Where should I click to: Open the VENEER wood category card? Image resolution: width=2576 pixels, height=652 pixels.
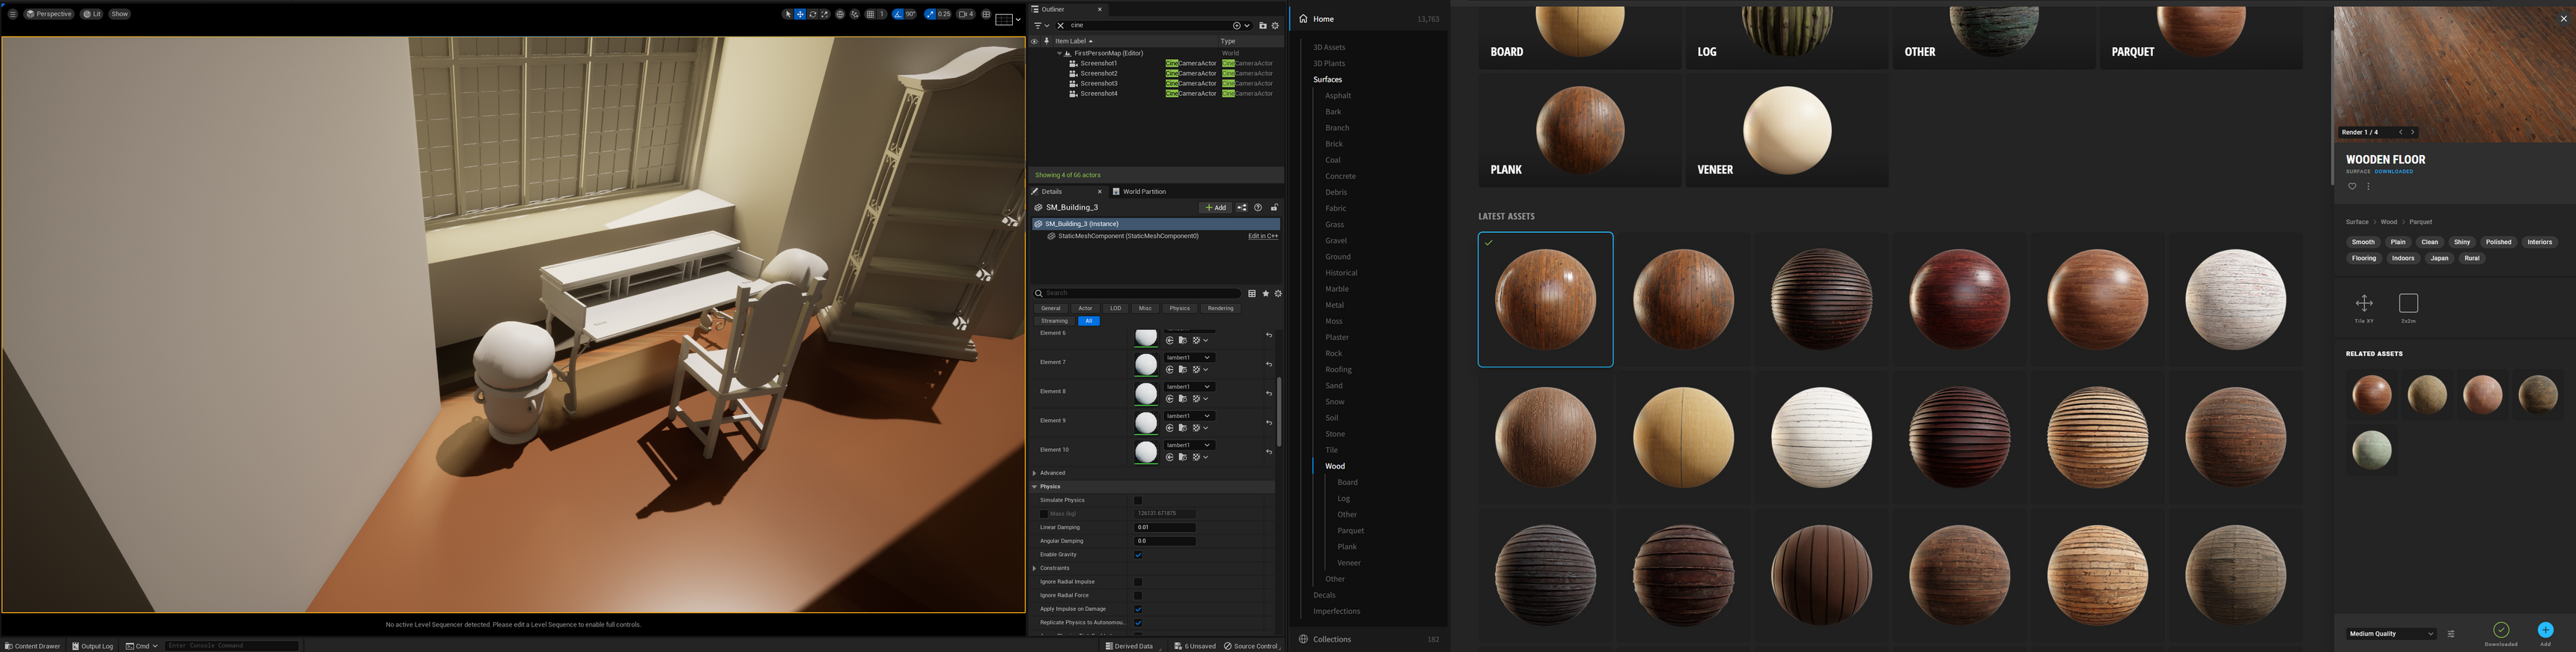tap(1787, 130)
